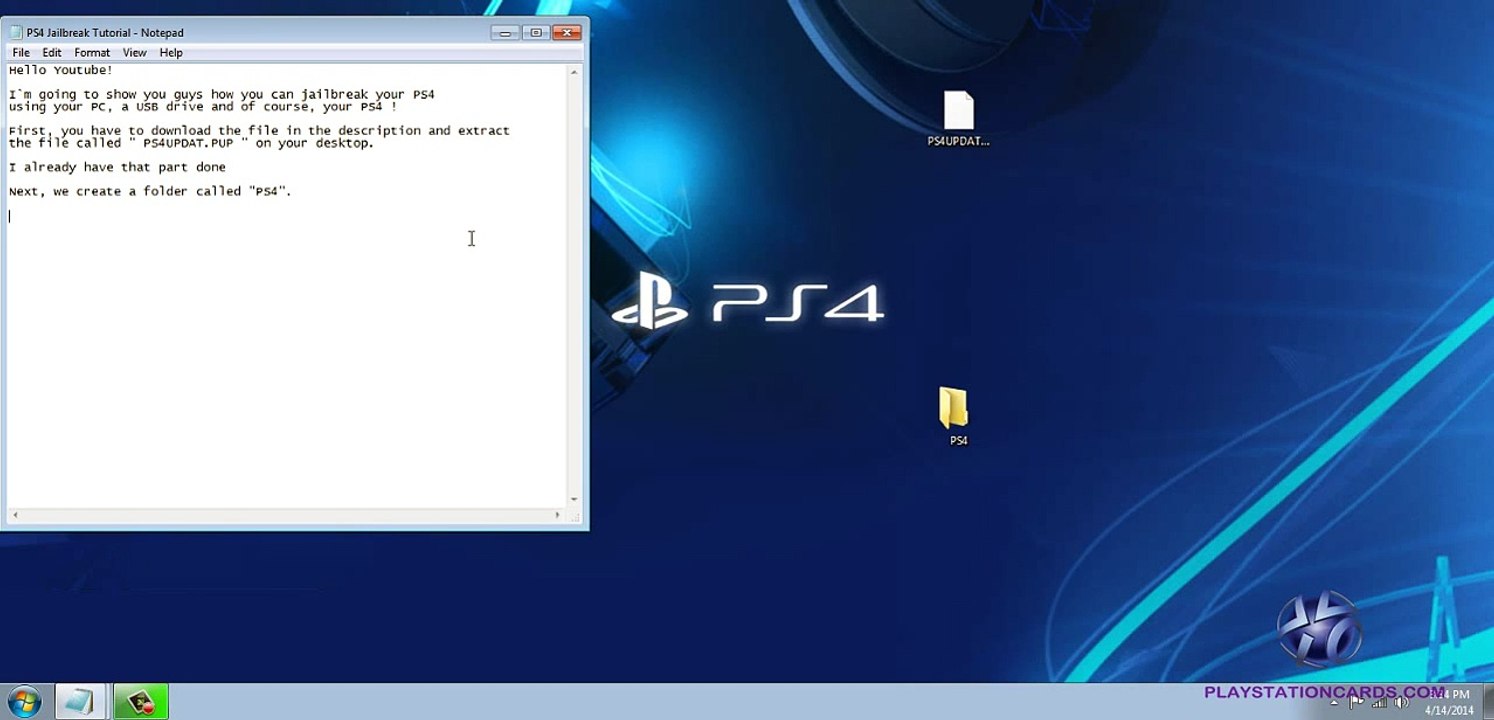Click the line "using your PC, a USB drive"
Screen dimensions: 1494x720
pyautogui.click(x=203, y=107)
